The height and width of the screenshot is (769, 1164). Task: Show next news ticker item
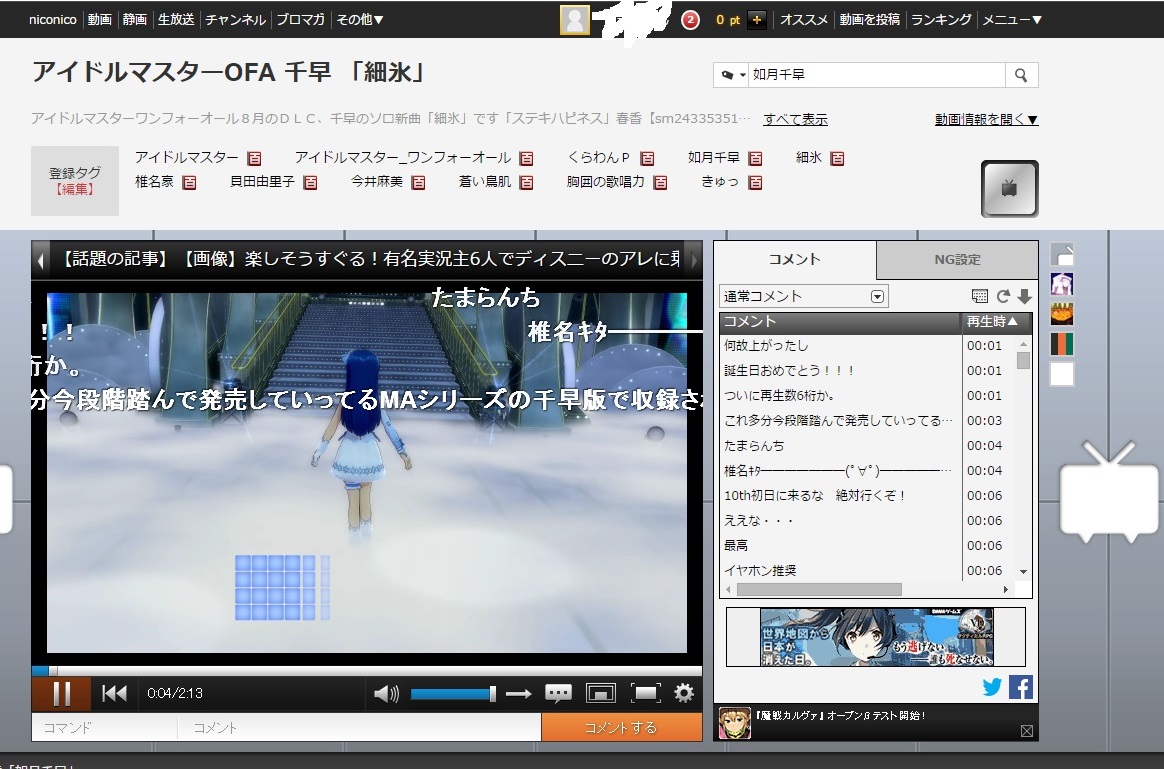[x=694, y=259]
